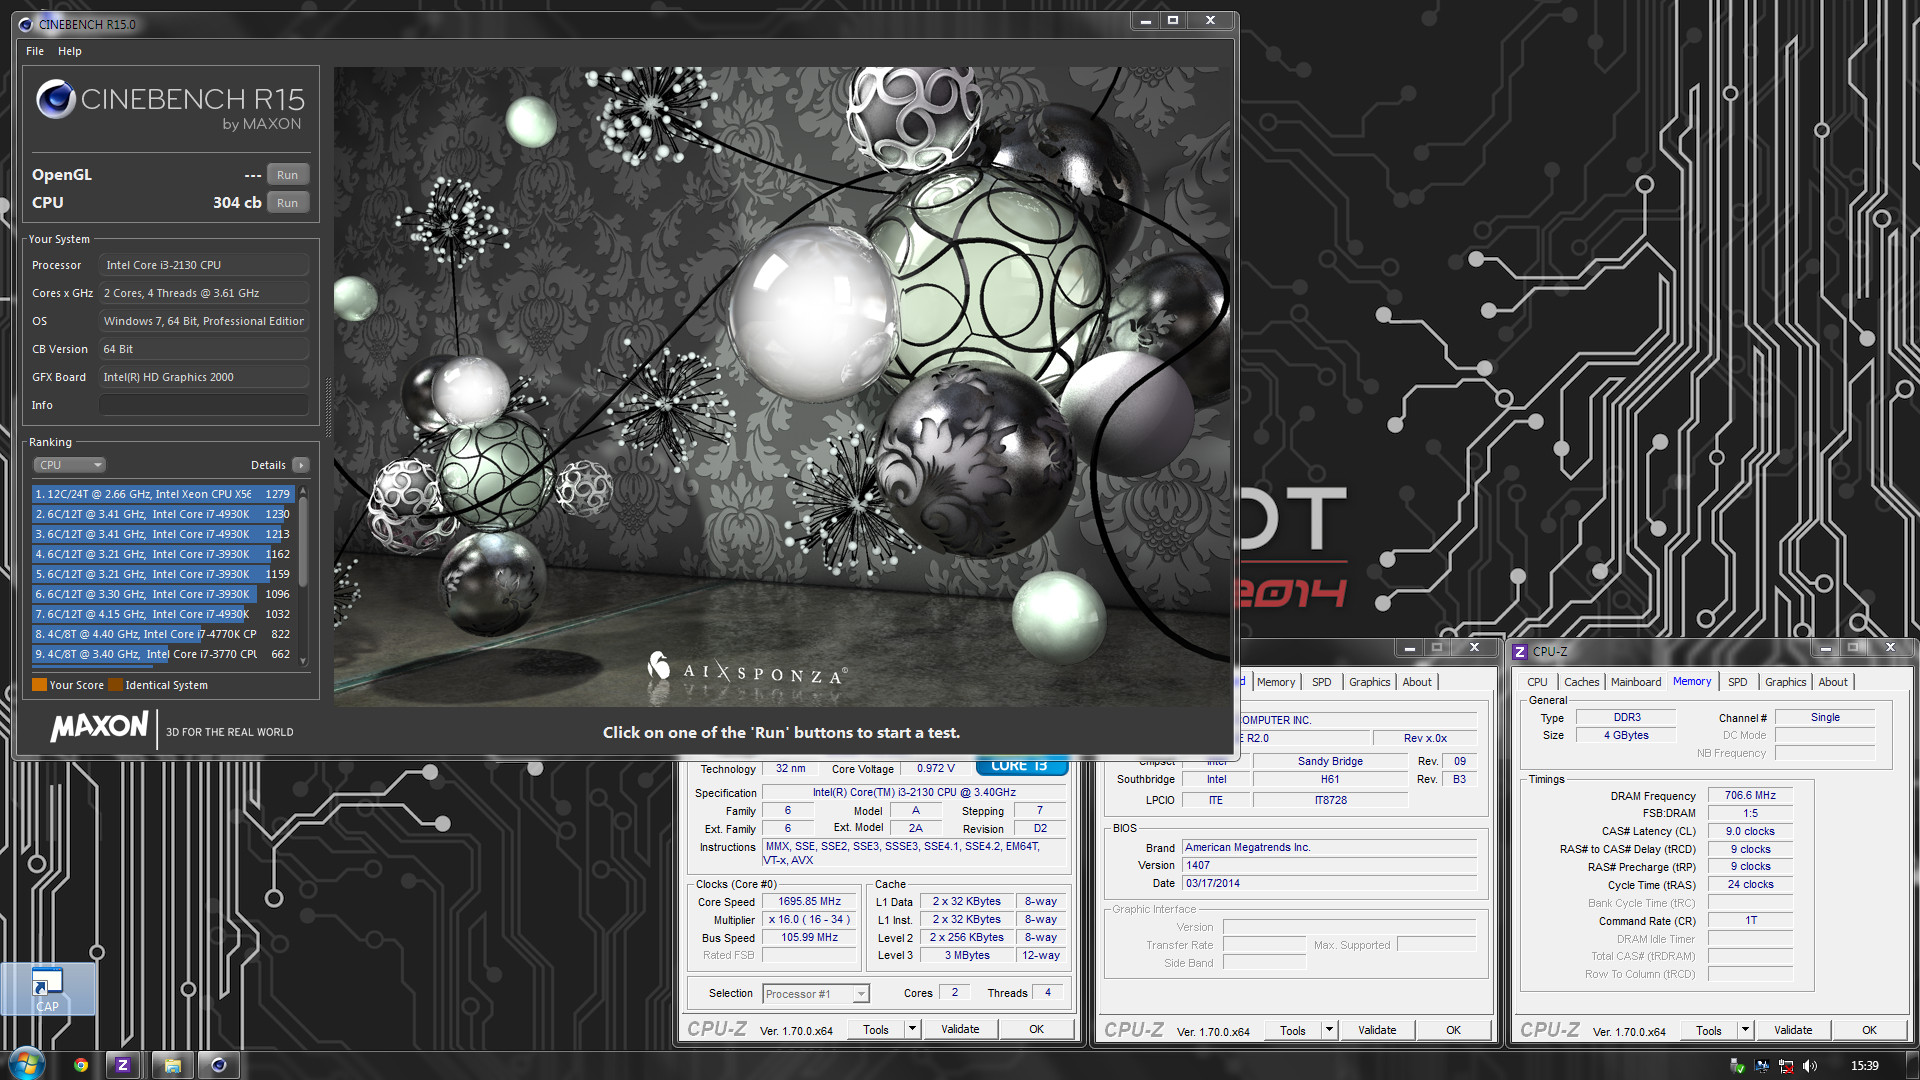The width and height of the screenshot is (1920, 1080).
Task: Click the Info input field
Action: click(x=204, y=405)
